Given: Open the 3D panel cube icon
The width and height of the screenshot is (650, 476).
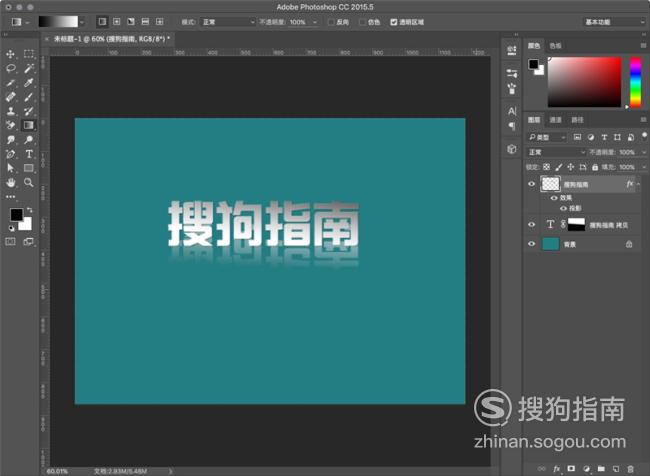Looking at the screenshot, I should [x=512, y=149].
